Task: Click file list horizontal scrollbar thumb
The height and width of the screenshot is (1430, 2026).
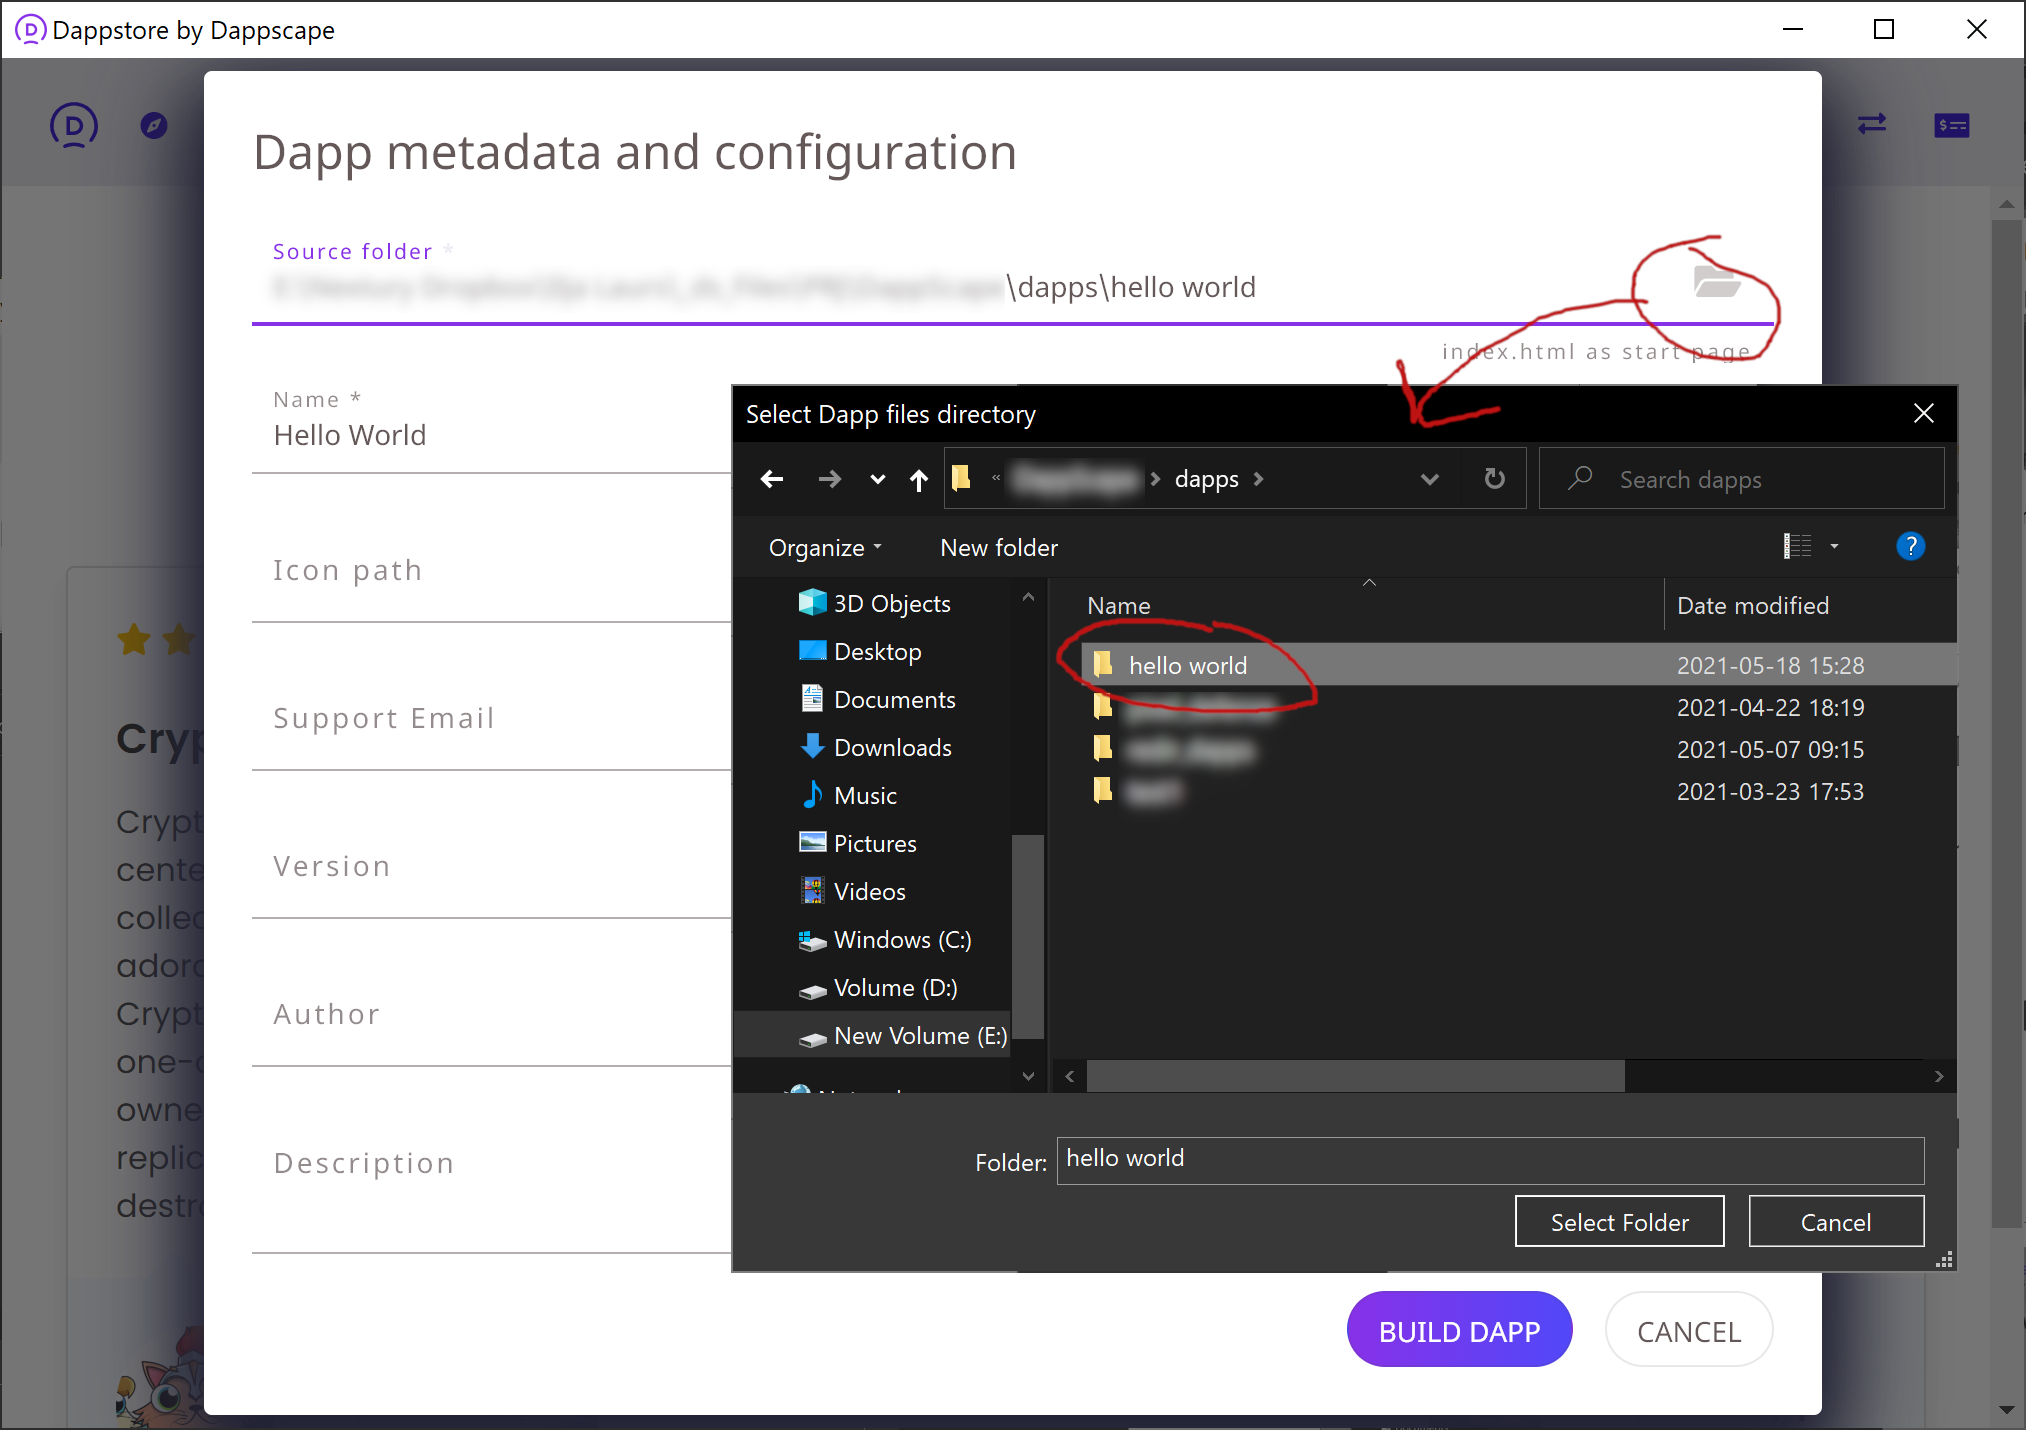Action: pos(1355,1076)
